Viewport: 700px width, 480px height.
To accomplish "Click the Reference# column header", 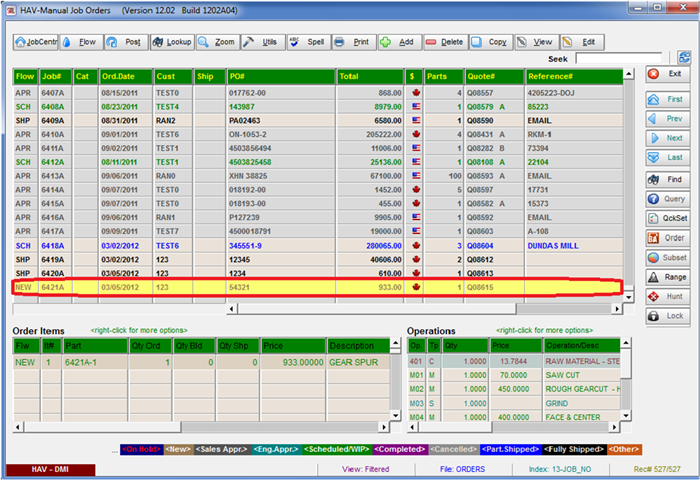I will tap(574, 76).
